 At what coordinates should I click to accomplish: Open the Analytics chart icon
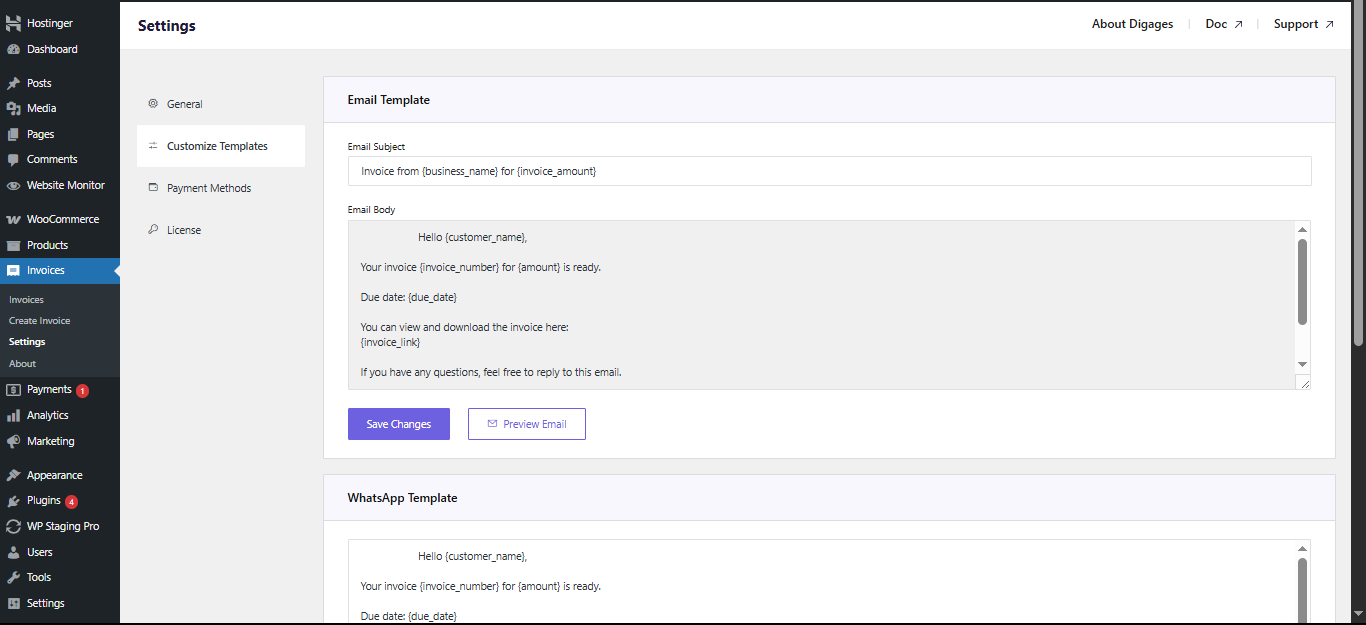tap(12, 414)
